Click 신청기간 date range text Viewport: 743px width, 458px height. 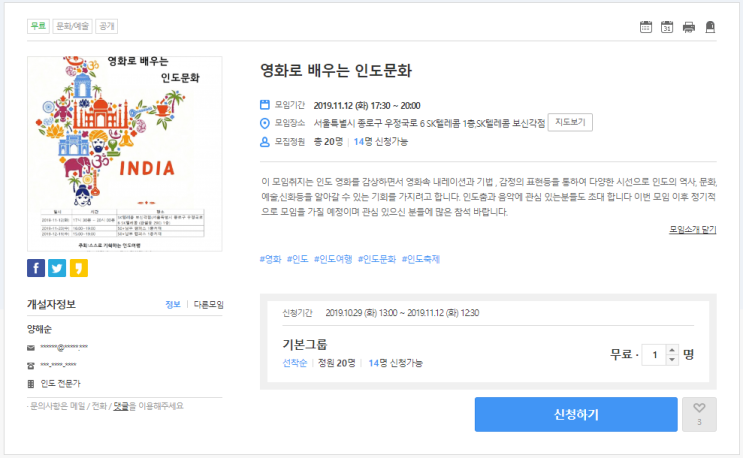pyautogui.click(x=402, y=313)
